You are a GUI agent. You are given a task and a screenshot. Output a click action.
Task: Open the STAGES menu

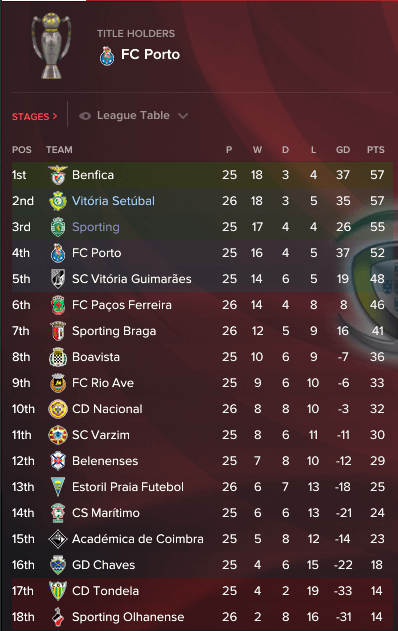click(35, 117)
